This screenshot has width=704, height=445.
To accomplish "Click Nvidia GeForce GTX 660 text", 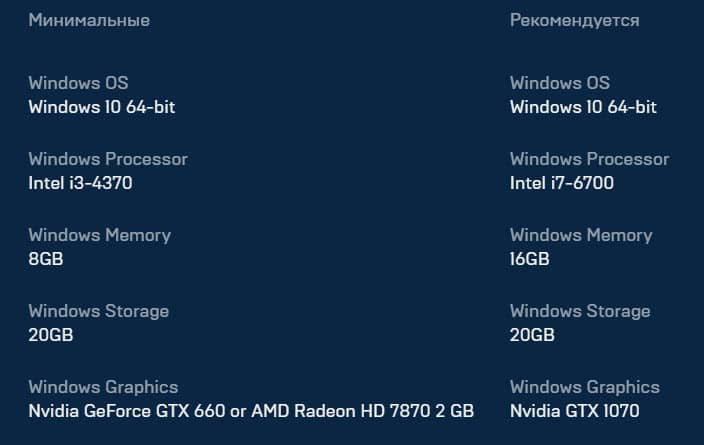I will [x=127, y=411].
